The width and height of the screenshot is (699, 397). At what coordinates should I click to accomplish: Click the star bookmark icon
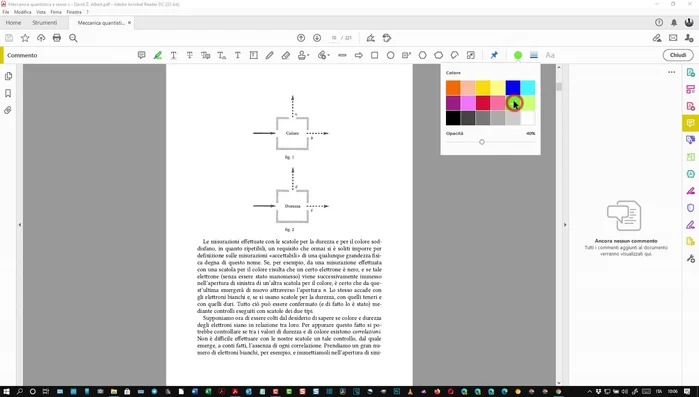pos(25,38)
